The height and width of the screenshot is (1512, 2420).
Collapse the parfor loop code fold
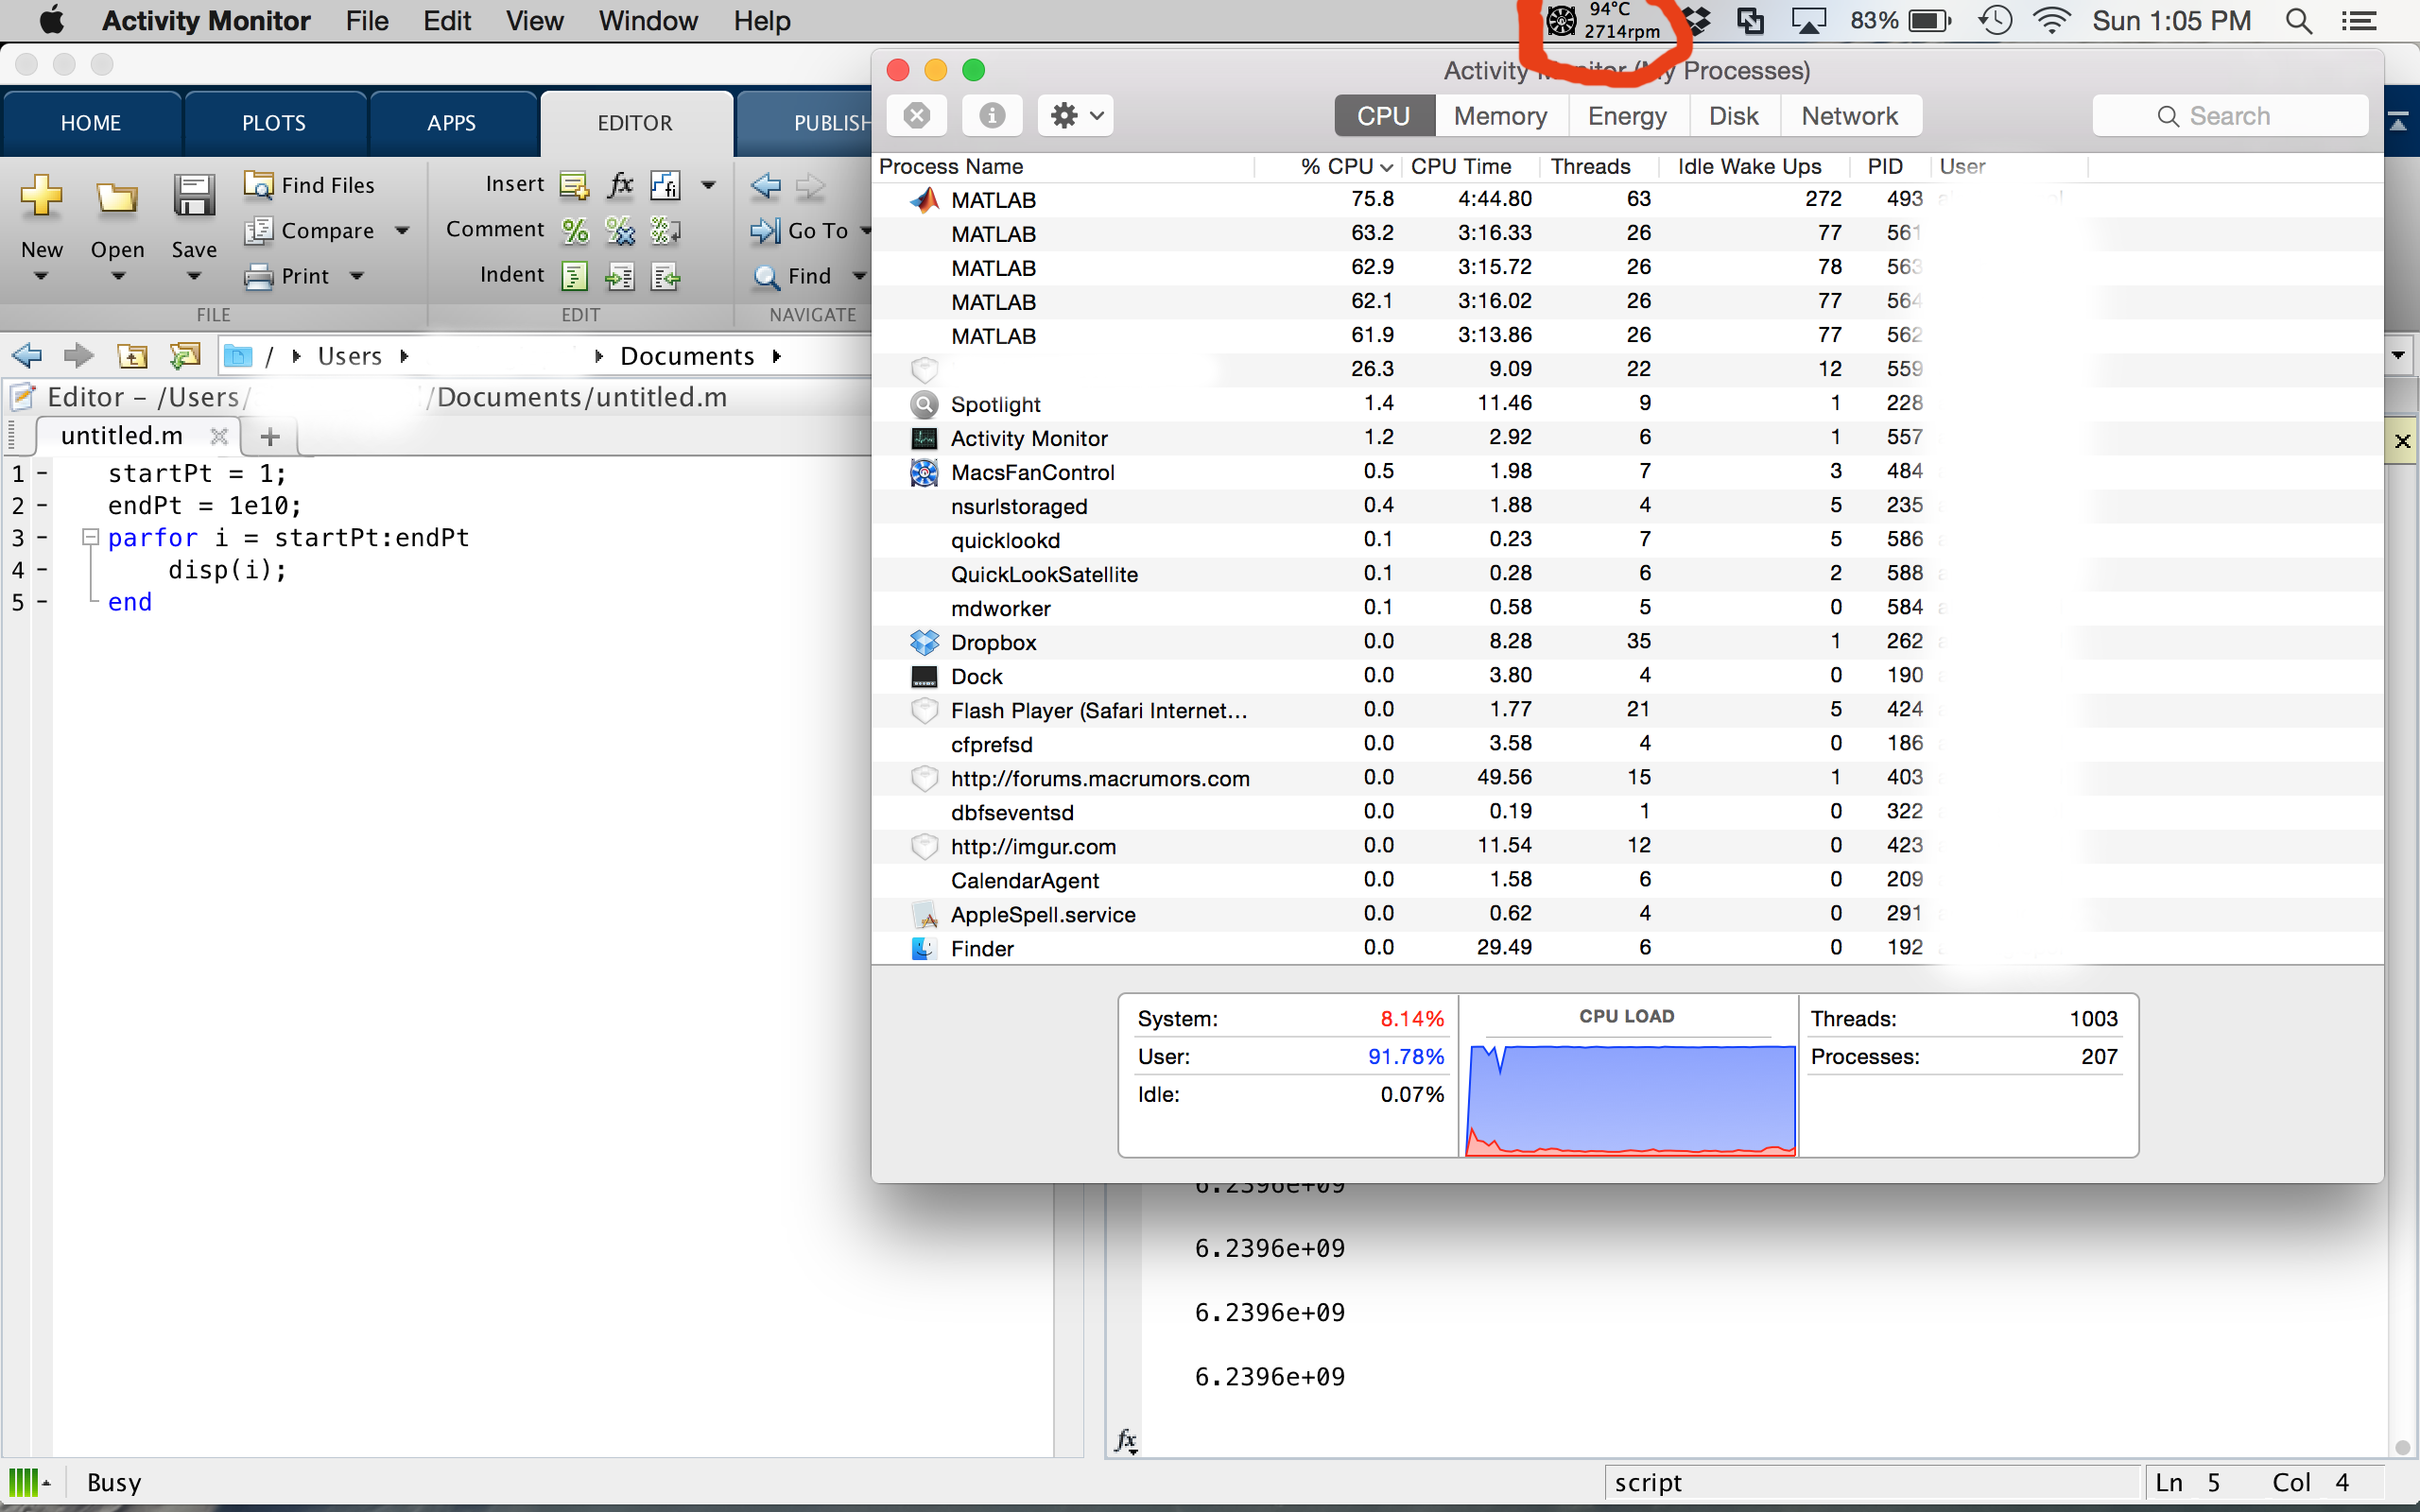(x=90, y=538)
